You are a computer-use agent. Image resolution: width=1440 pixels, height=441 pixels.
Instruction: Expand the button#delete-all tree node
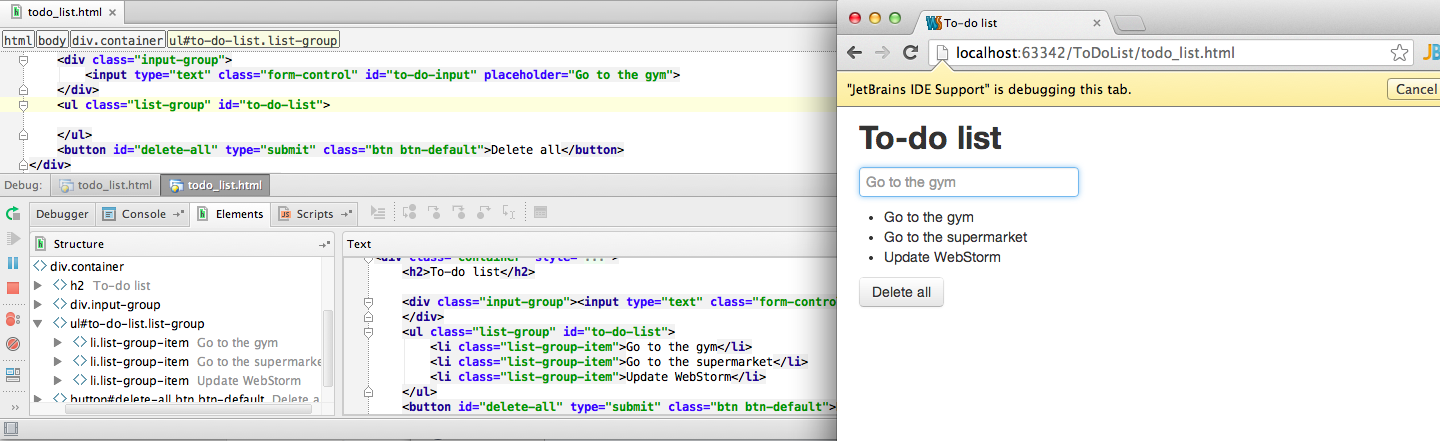coord(39,400)
